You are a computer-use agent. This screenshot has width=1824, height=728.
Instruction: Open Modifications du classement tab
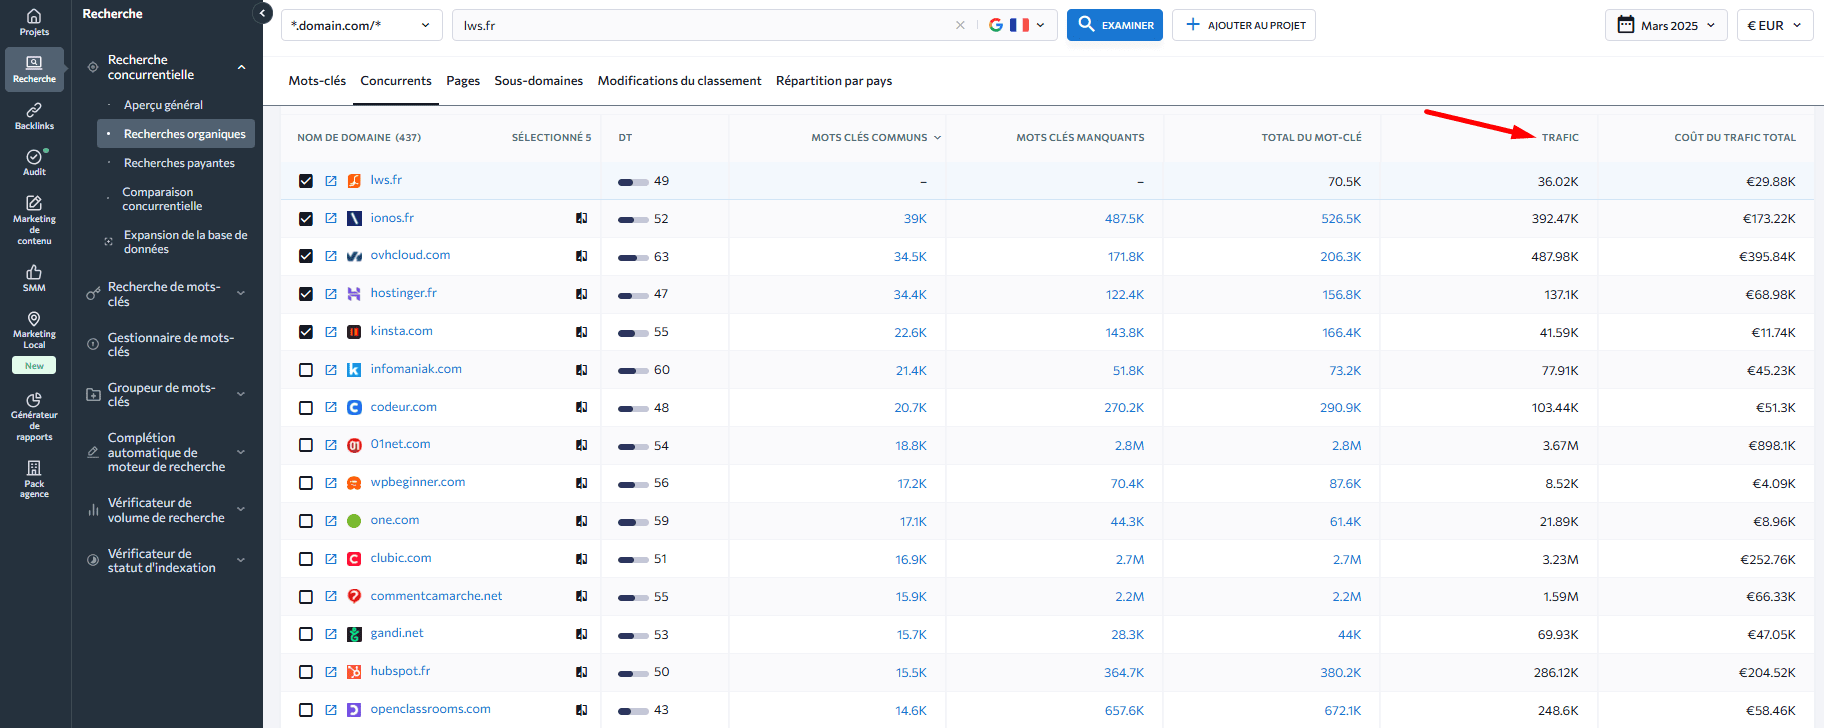coord(679,81)
